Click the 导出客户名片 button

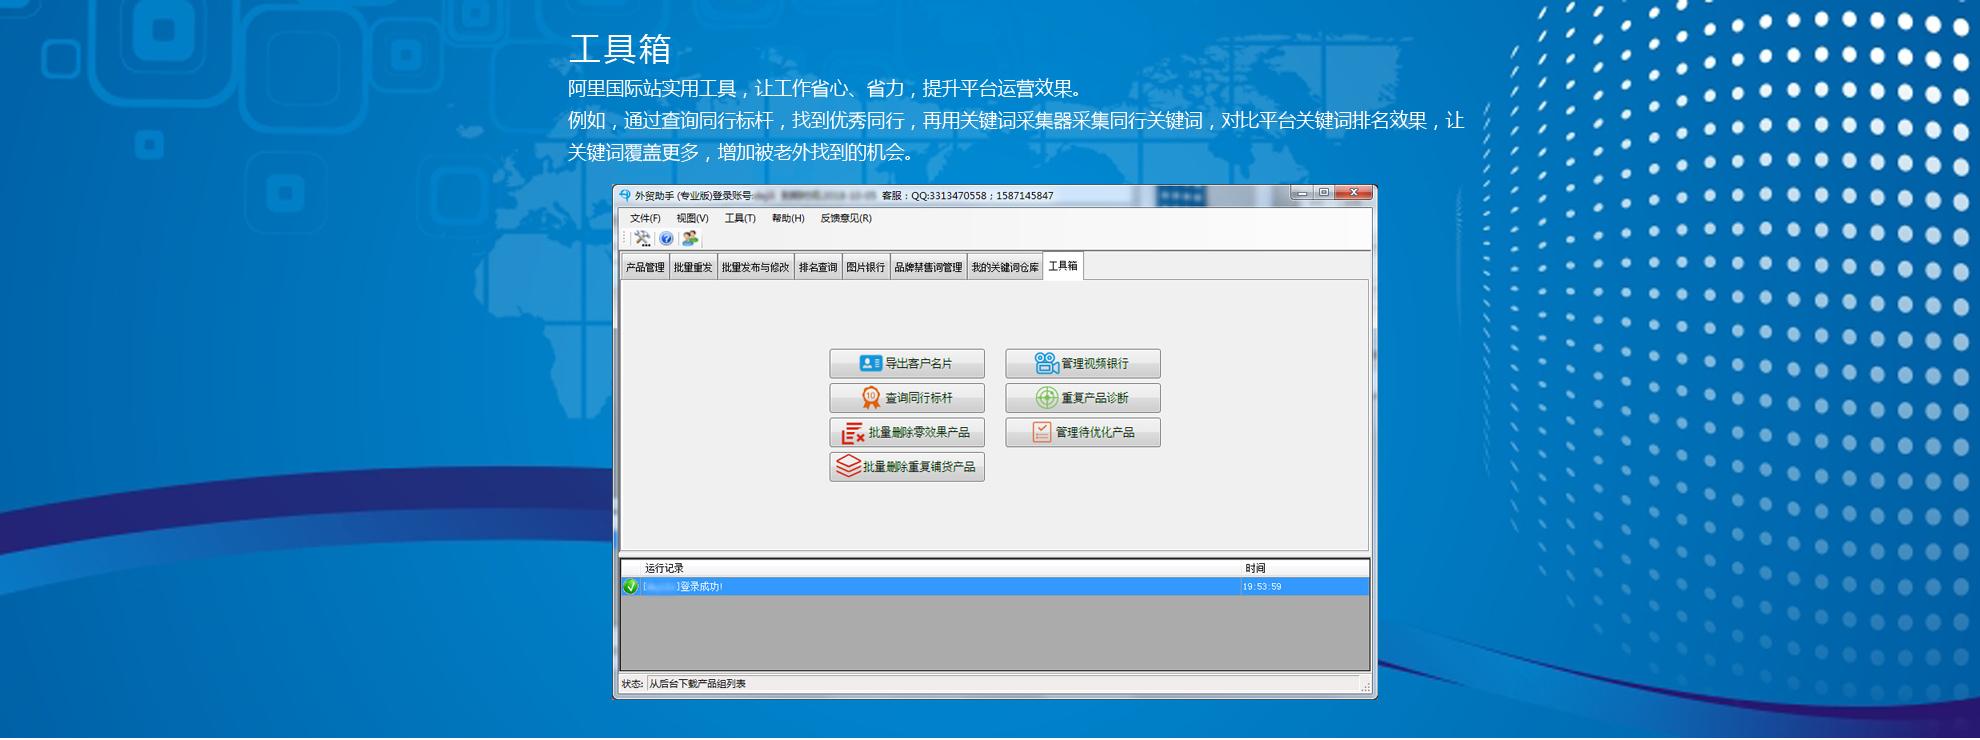pos(907,363)
